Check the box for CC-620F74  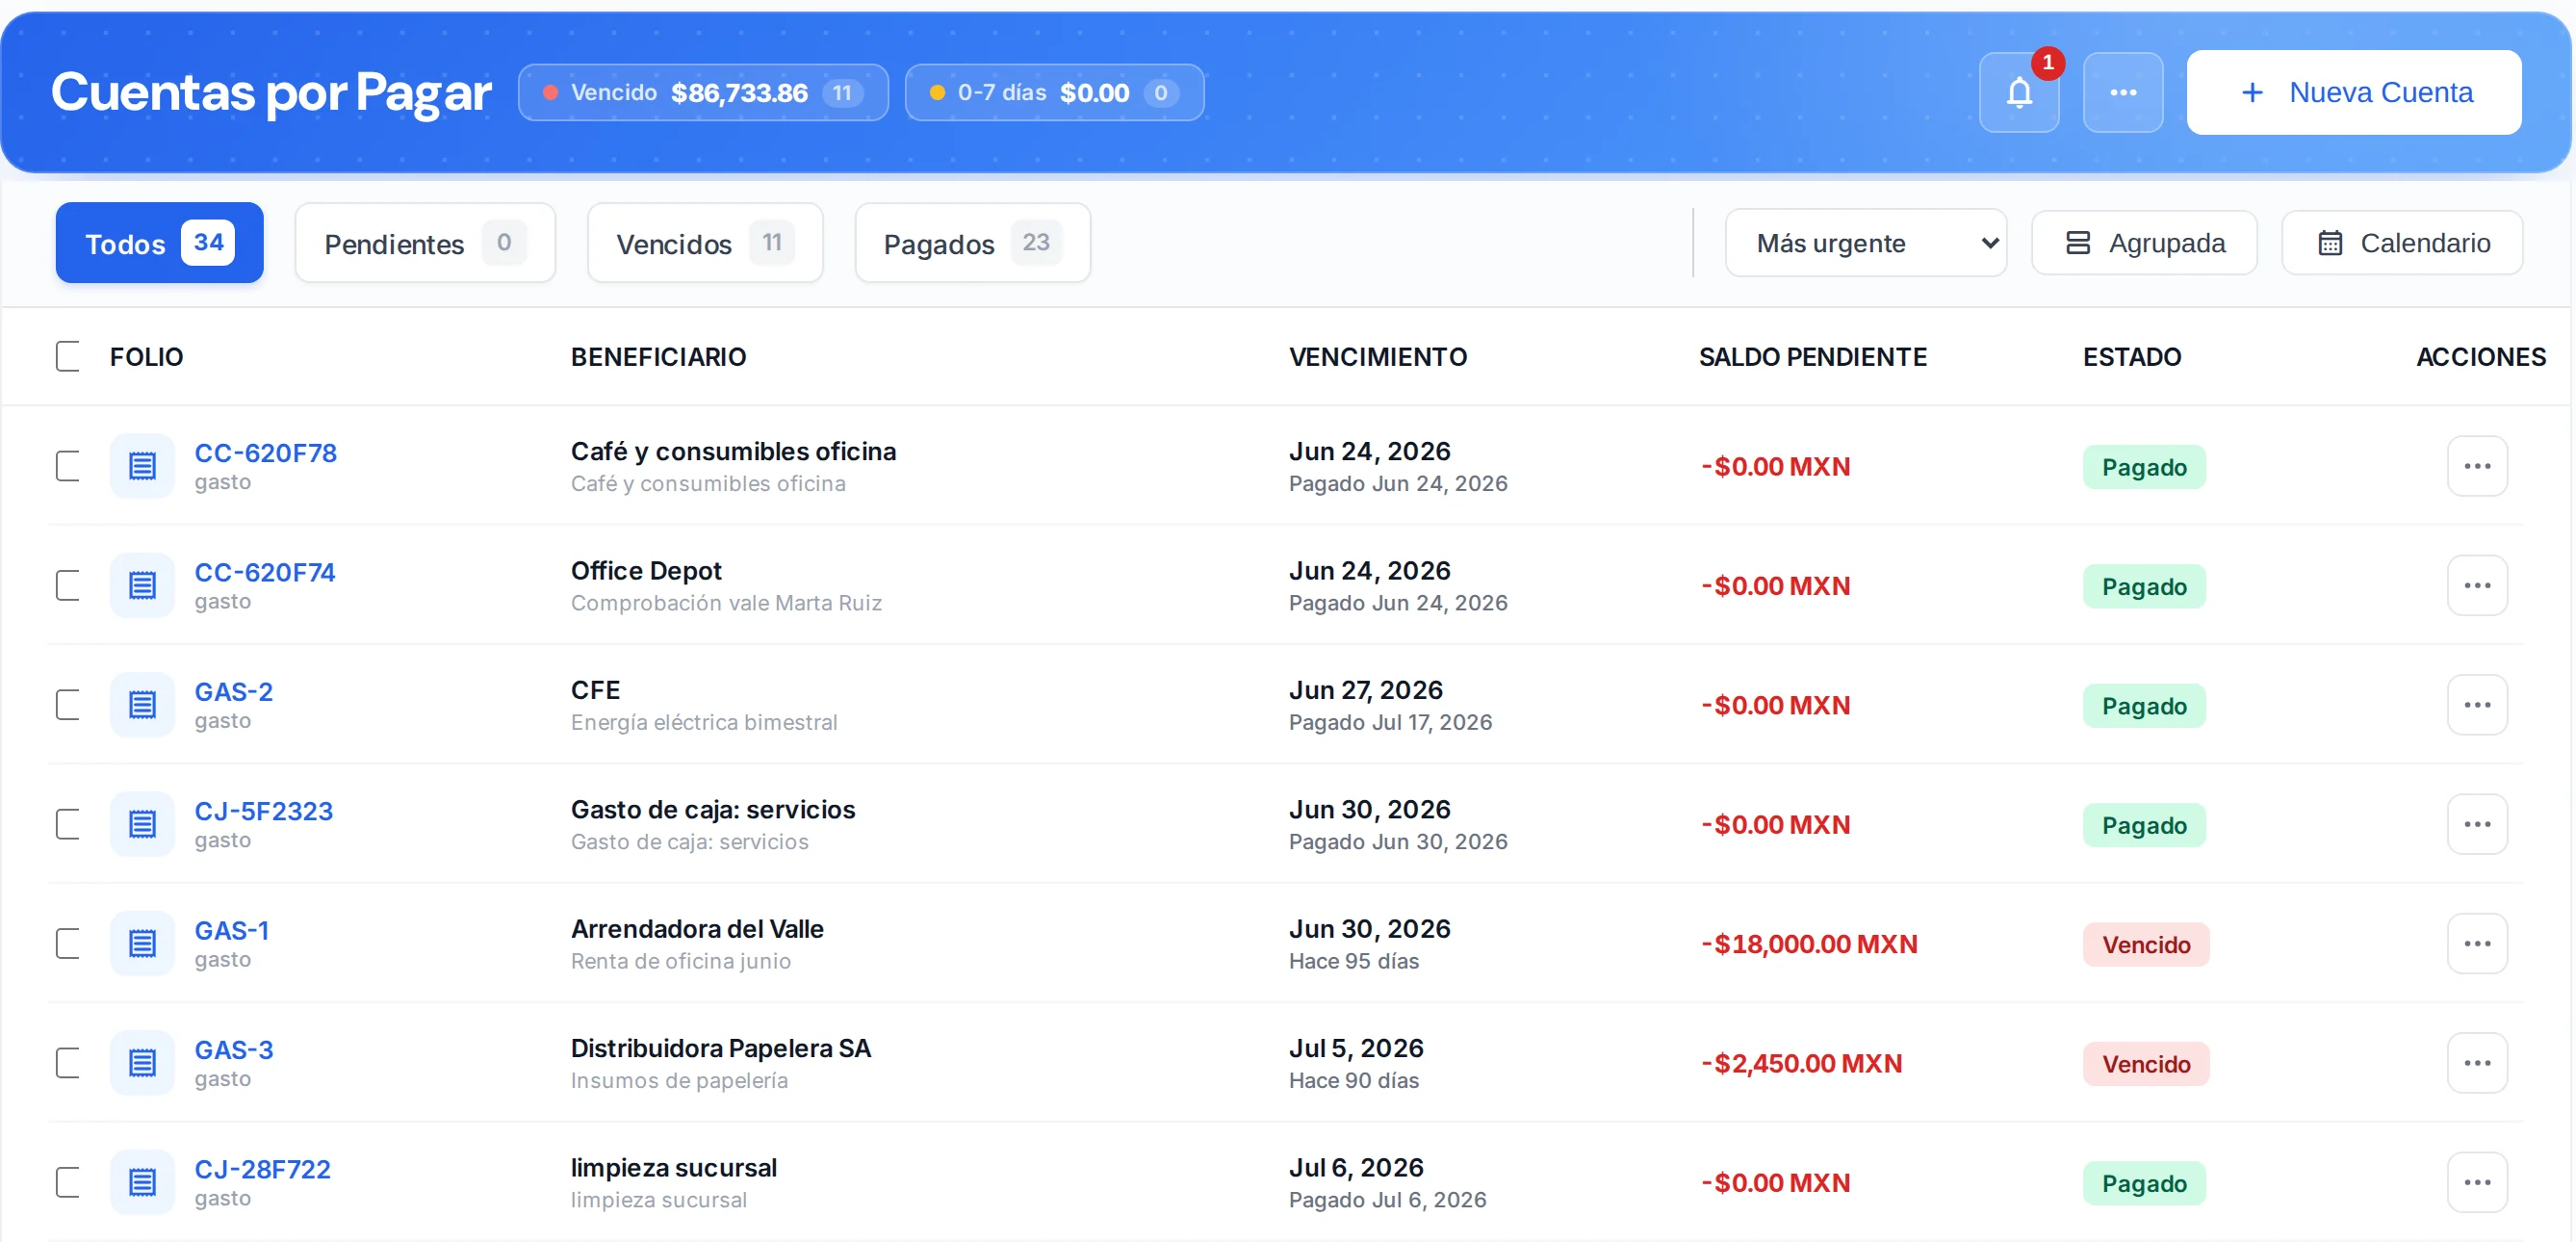coord(68,585)
